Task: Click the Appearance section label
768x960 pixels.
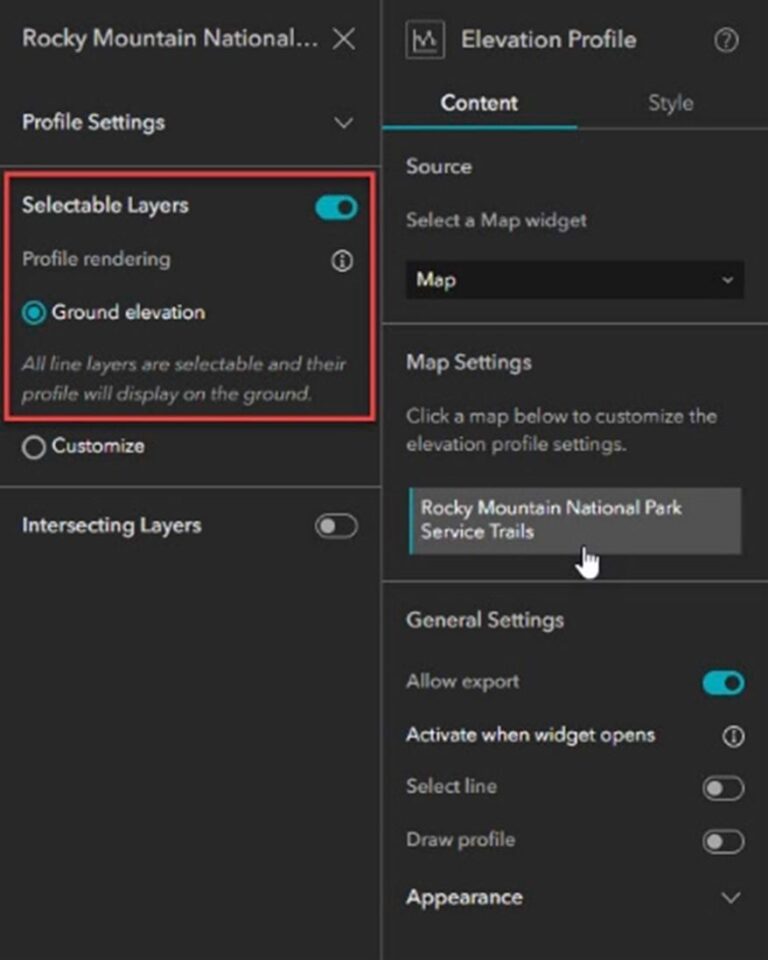Action: click(464, 897)
